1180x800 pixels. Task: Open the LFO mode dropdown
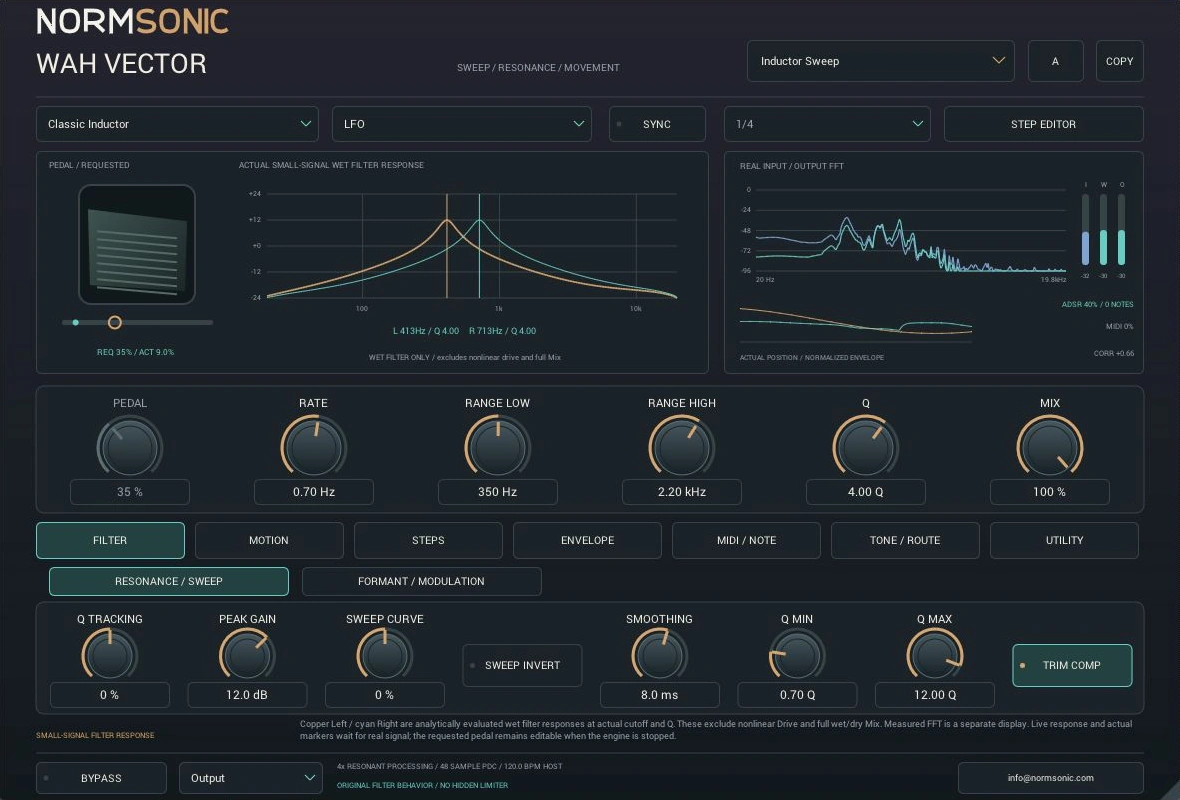point(461,124)
